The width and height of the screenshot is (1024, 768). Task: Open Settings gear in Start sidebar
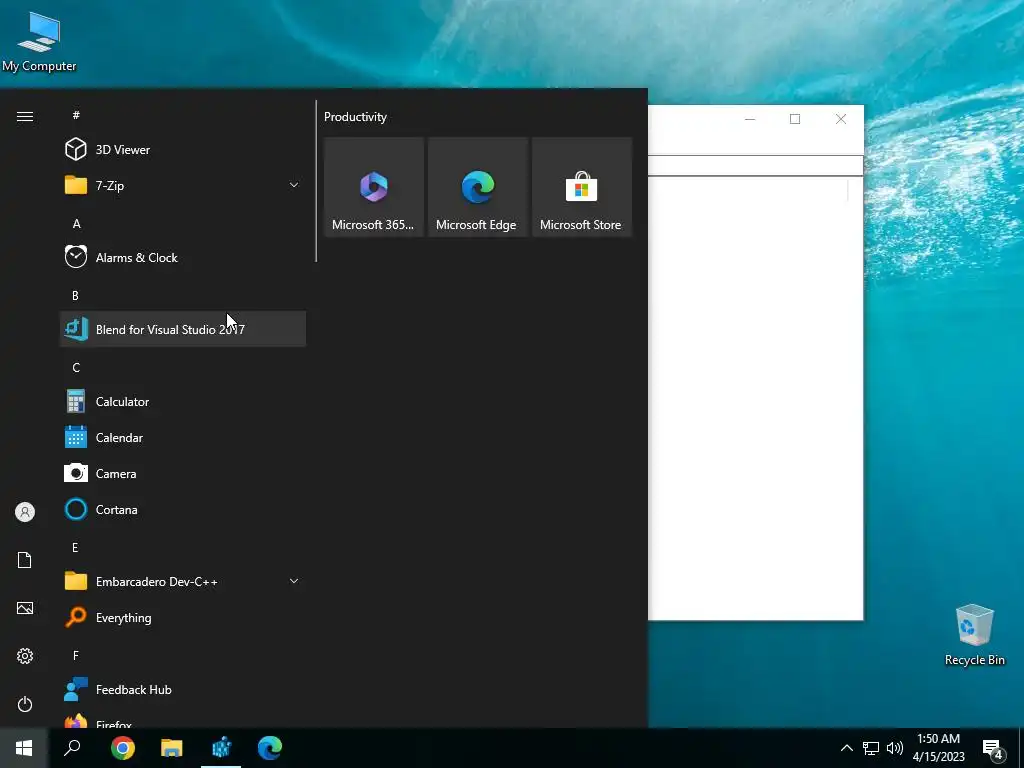[x=25, y=656]
